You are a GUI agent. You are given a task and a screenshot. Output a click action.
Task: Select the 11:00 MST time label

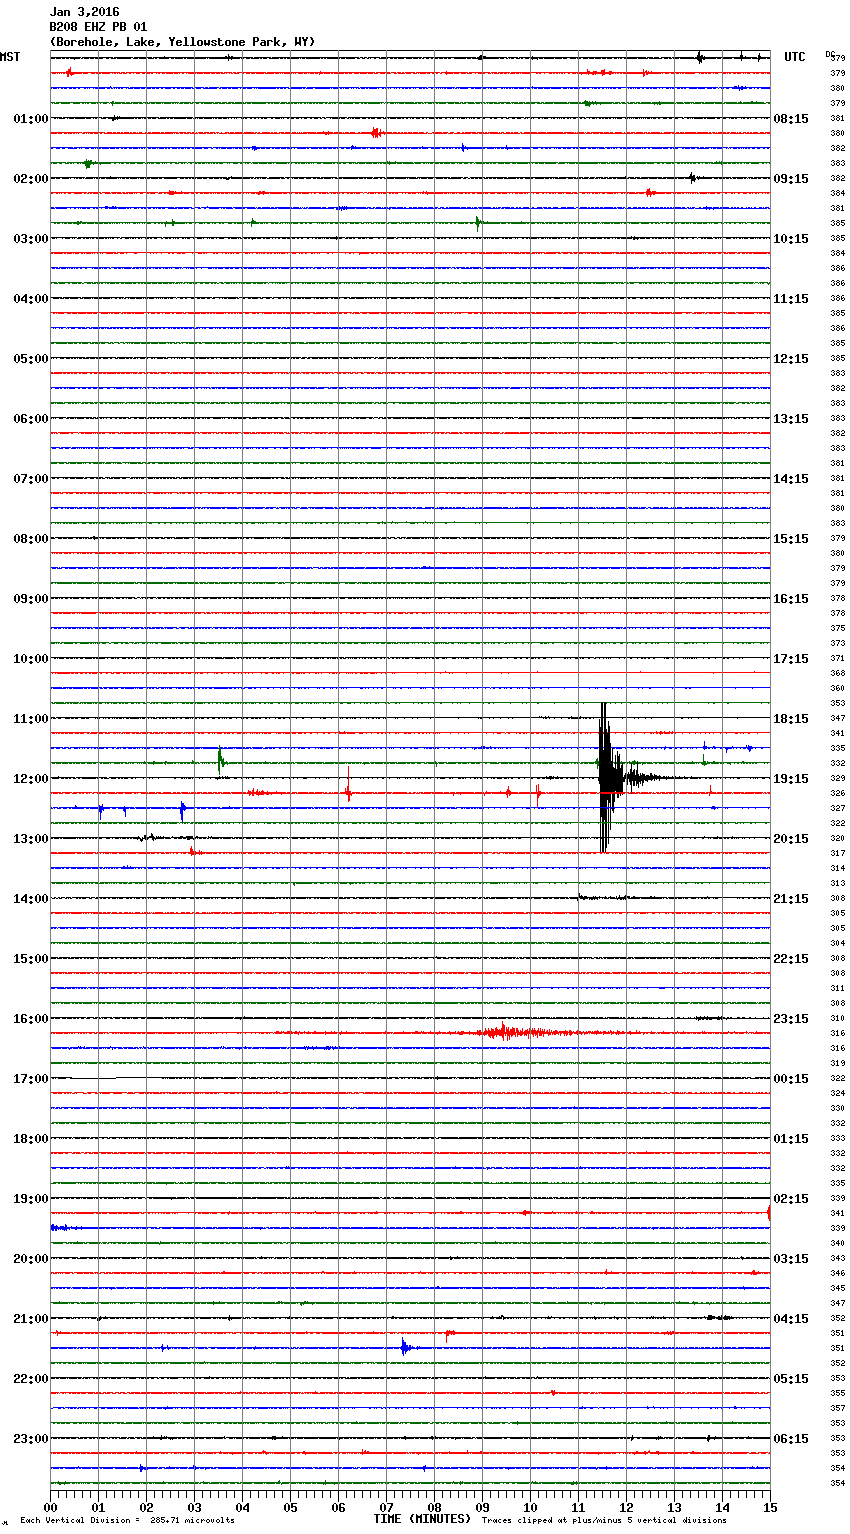30,719
